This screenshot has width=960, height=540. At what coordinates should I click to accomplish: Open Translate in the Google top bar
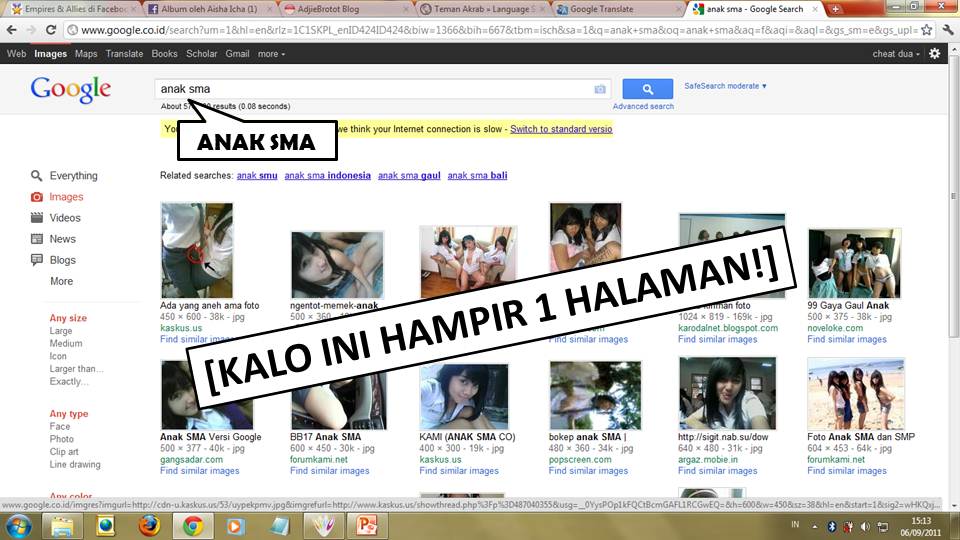(124, 54)
